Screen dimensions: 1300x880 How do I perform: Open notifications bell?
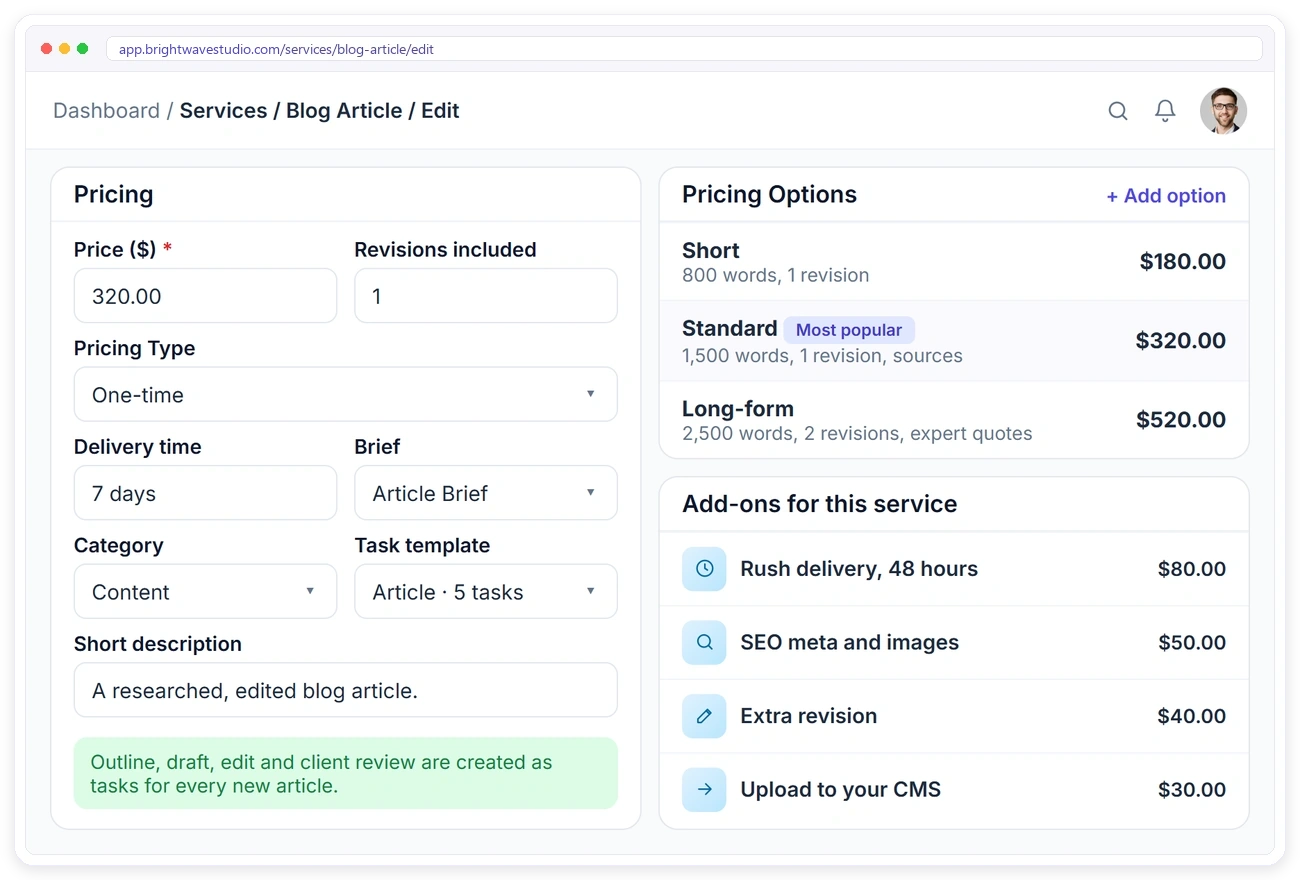1165,111
